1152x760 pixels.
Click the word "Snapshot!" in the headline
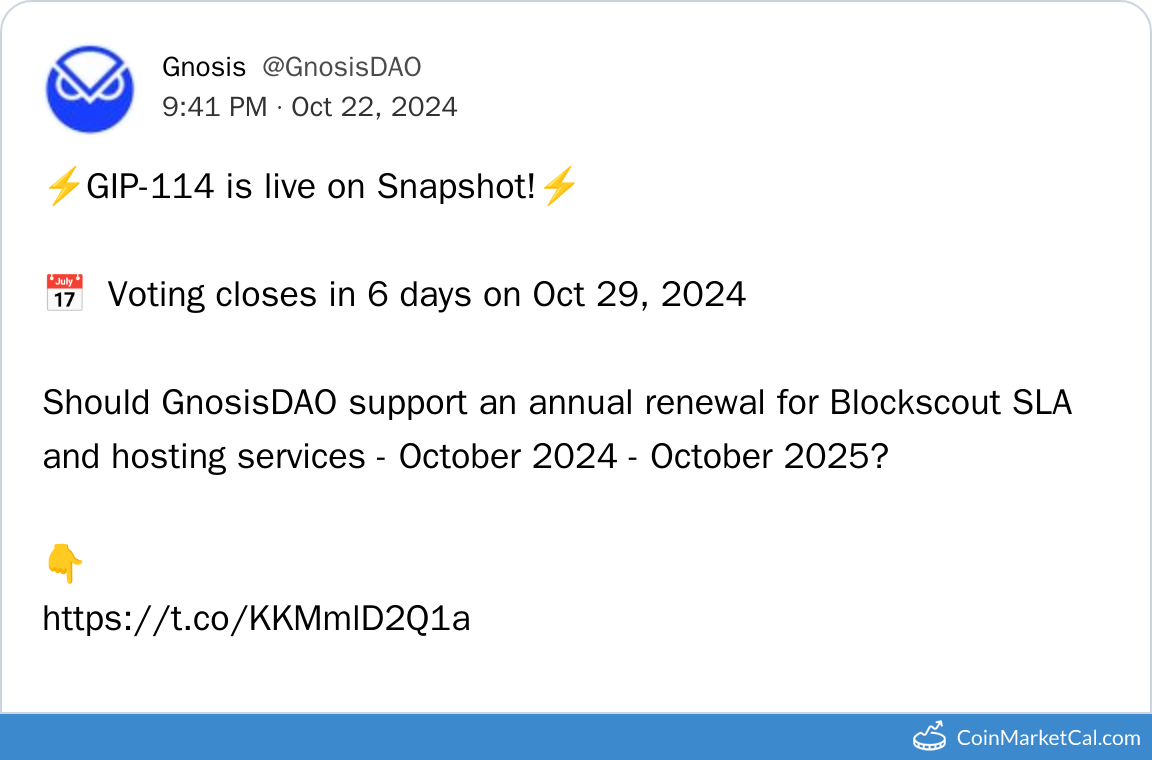[x=457, y=186]
